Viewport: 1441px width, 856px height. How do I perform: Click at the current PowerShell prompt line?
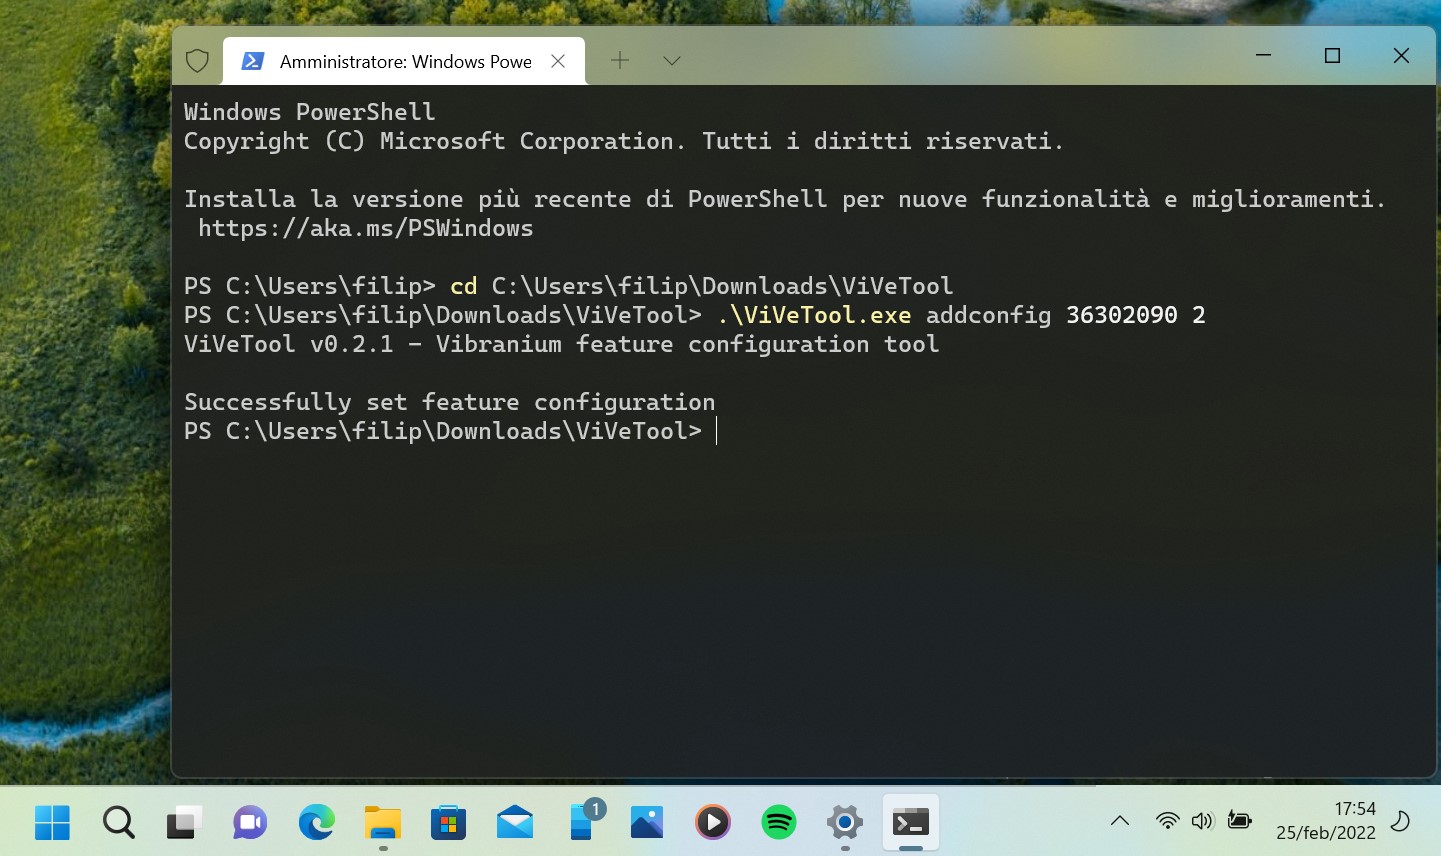(450, 431)
